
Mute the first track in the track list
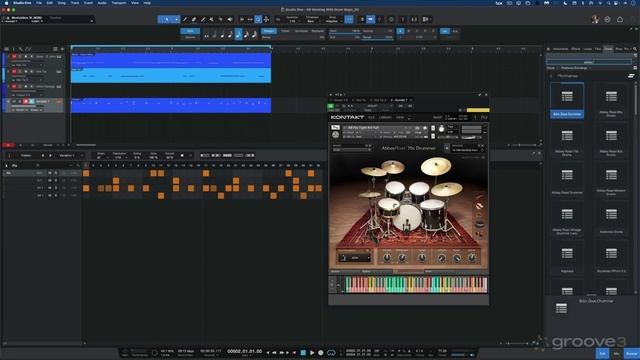(14, 56)
